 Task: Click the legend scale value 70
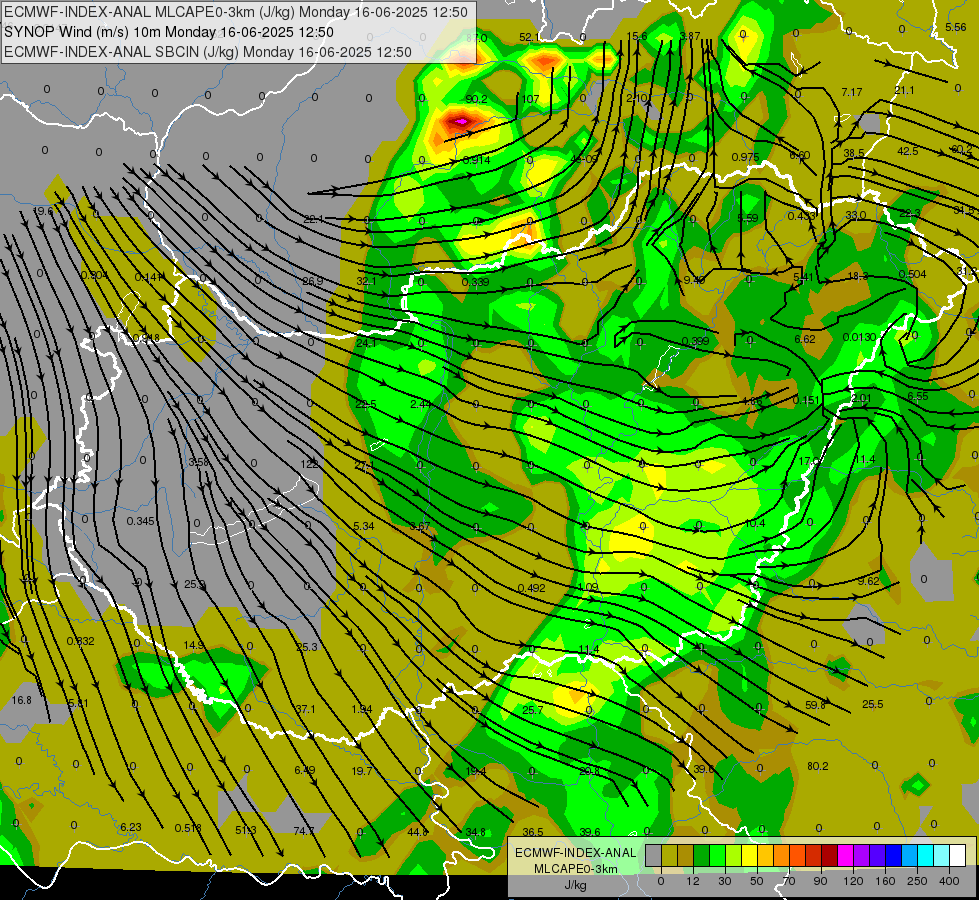click(x=789, y=881)
